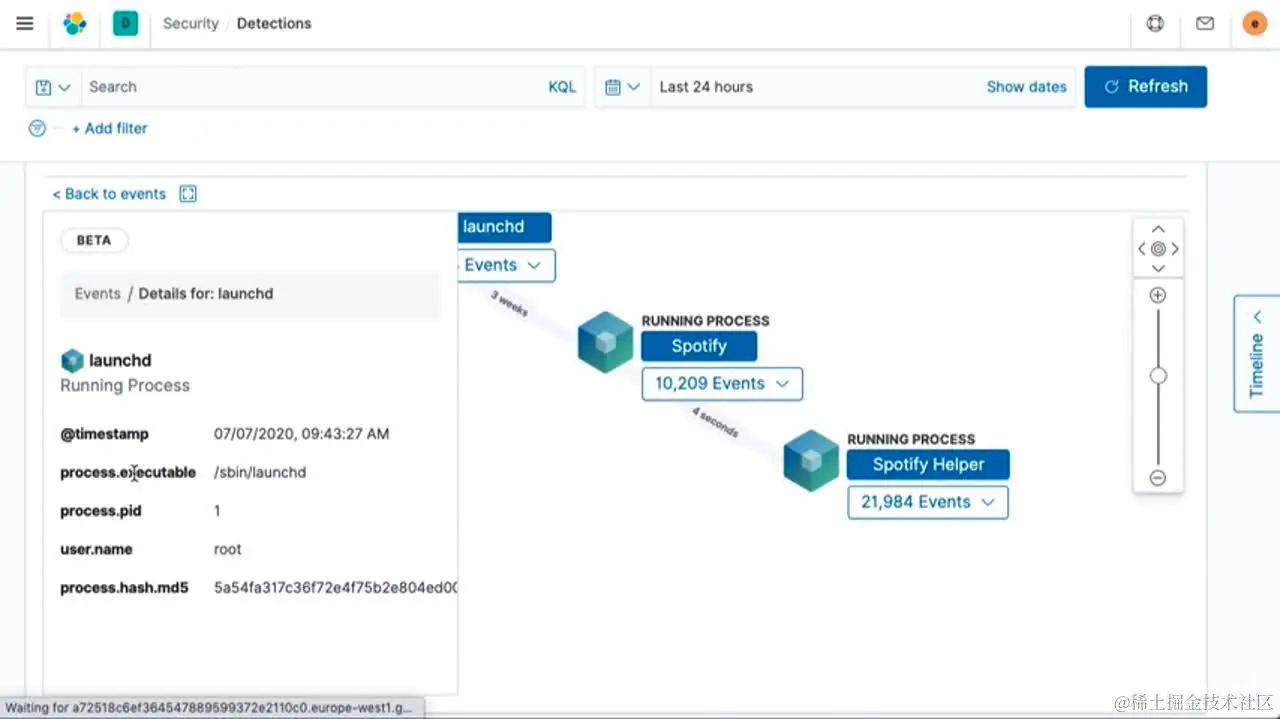Switch query language via KQL
Image resolution: width=1280 pixels, height=719 pixels.
tap(562, 87)
